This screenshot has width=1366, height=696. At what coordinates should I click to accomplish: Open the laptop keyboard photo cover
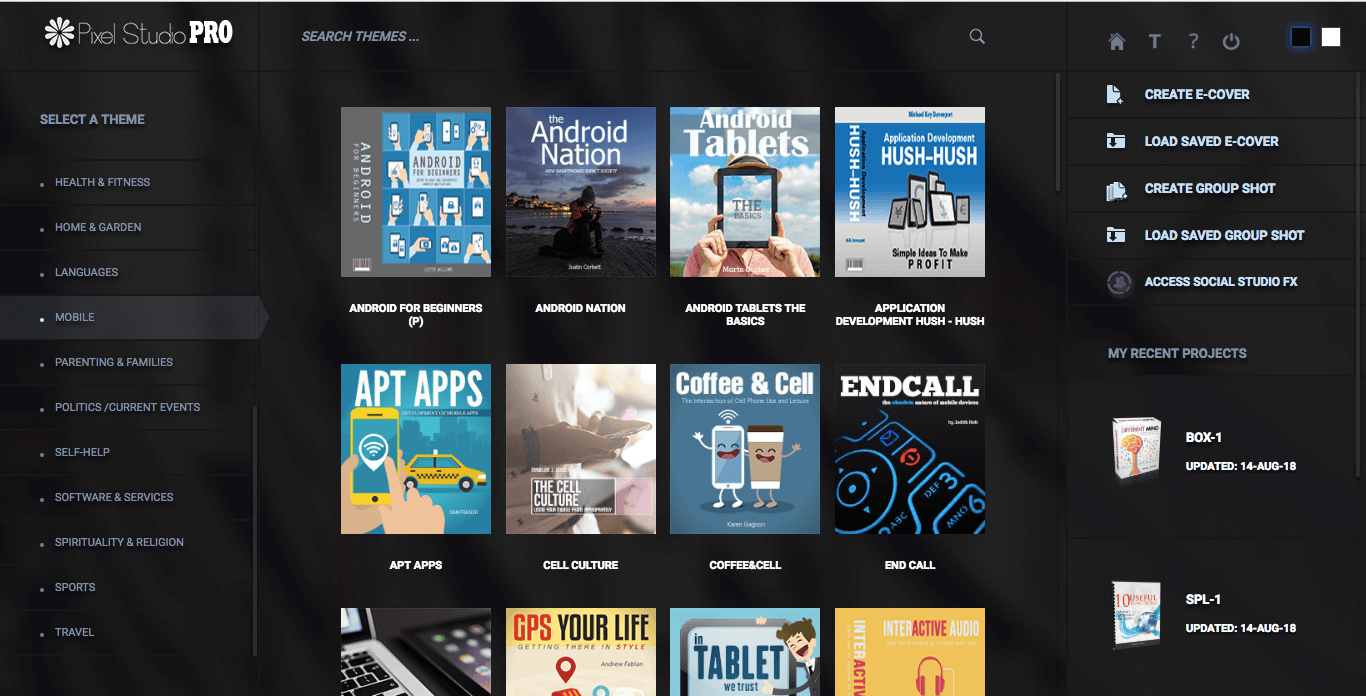(416, 652)
